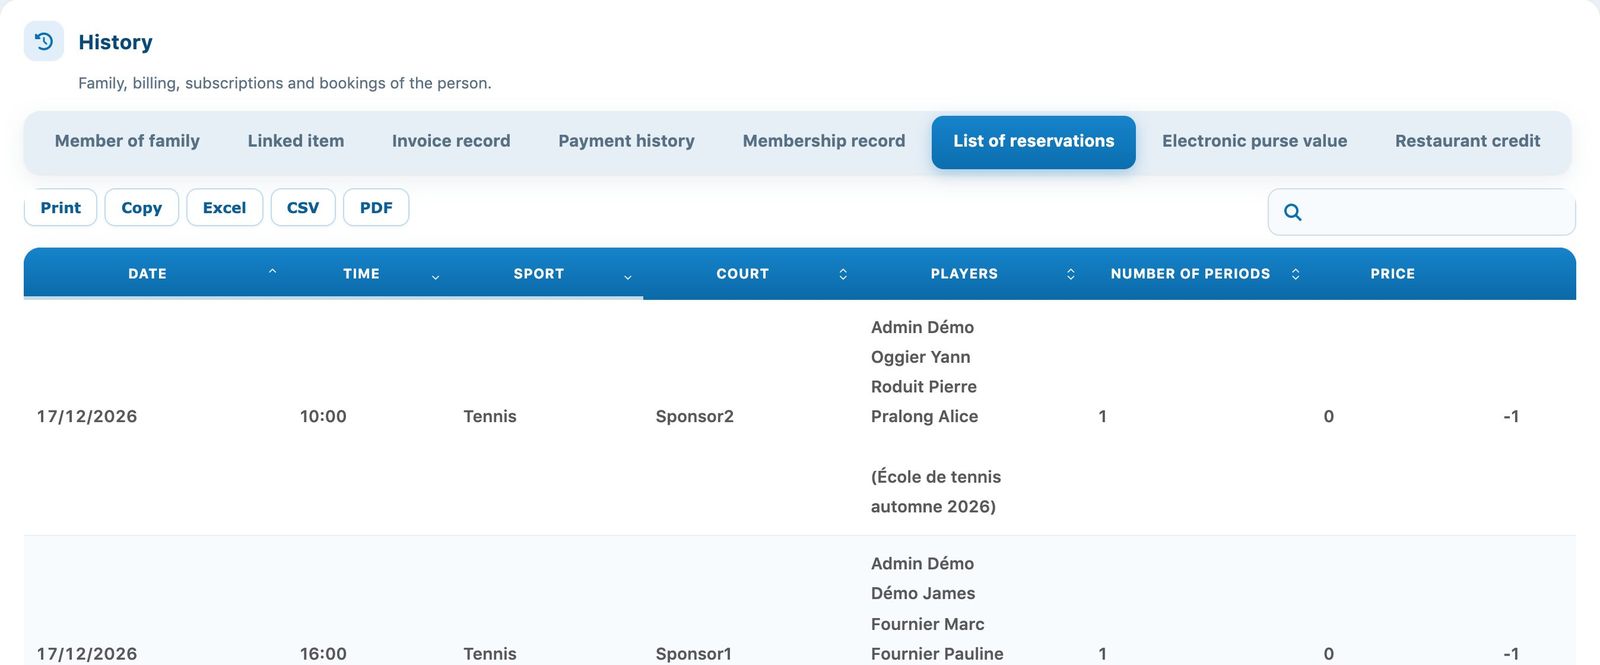
Task: Export table to Excel
Action: pos(224,207)
